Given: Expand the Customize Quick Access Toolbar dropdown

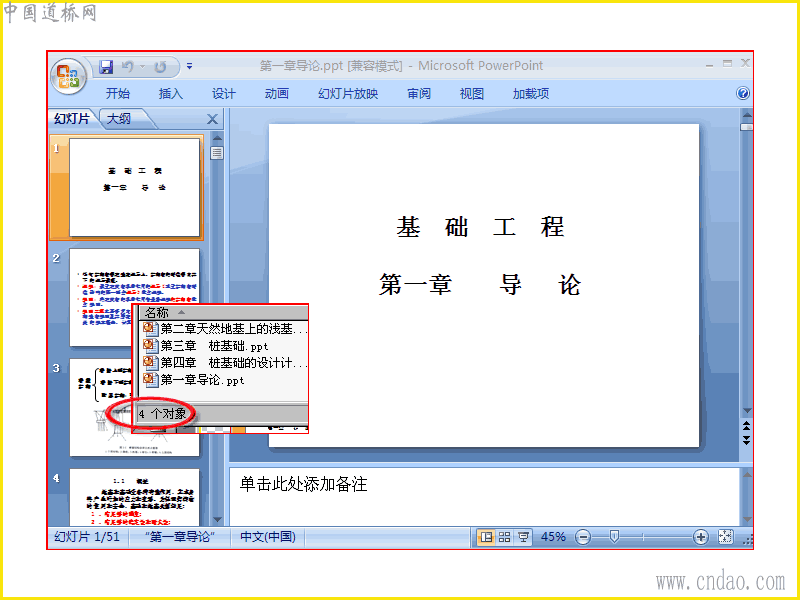Looking at the screenshot, I should [189, 66].
